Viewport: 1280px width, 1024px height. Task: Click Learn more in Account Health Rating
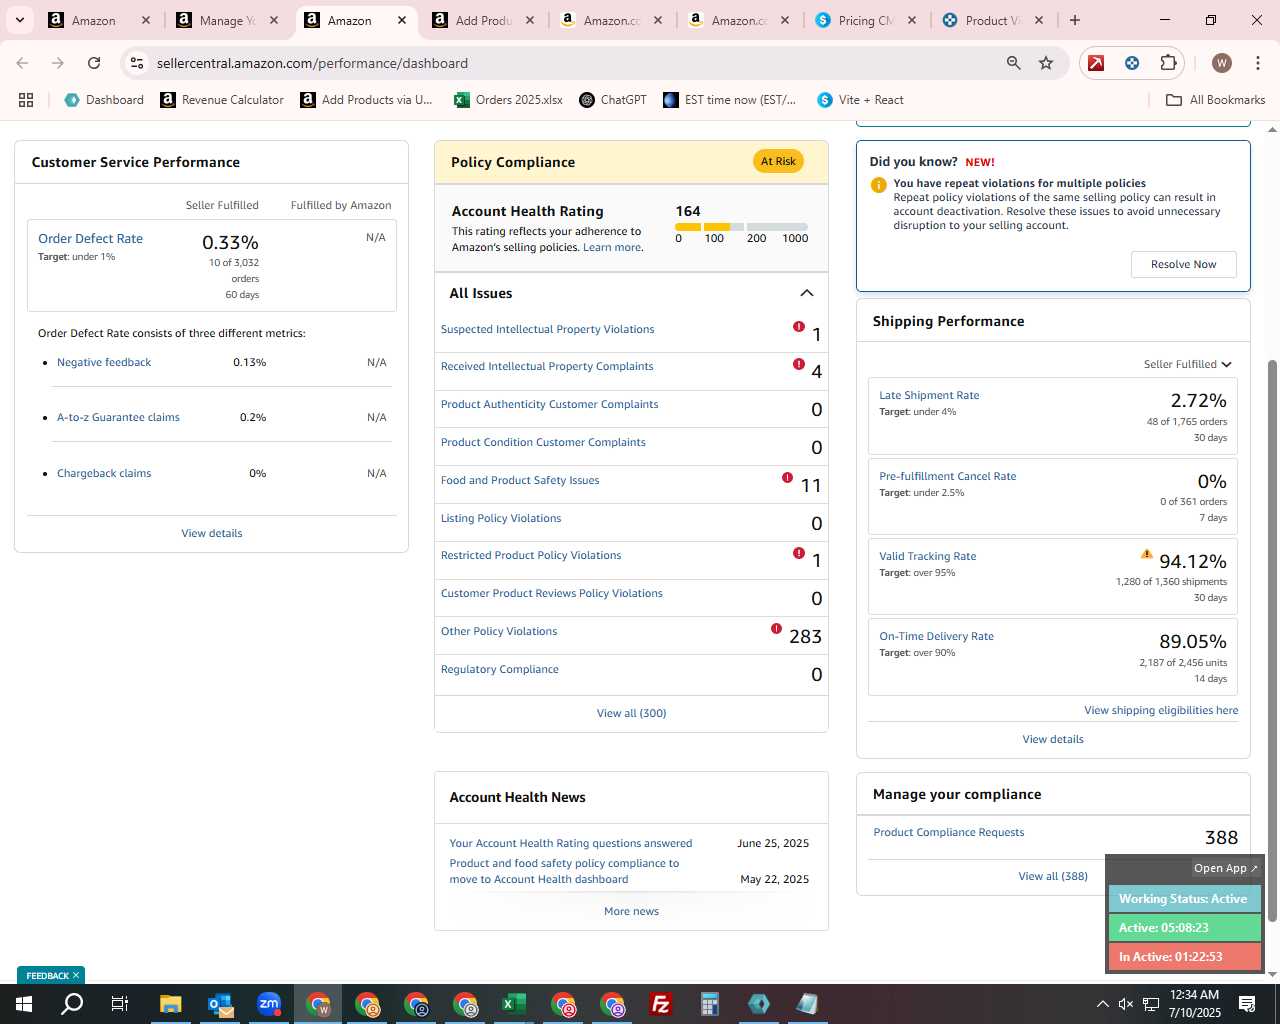[612, 247]
